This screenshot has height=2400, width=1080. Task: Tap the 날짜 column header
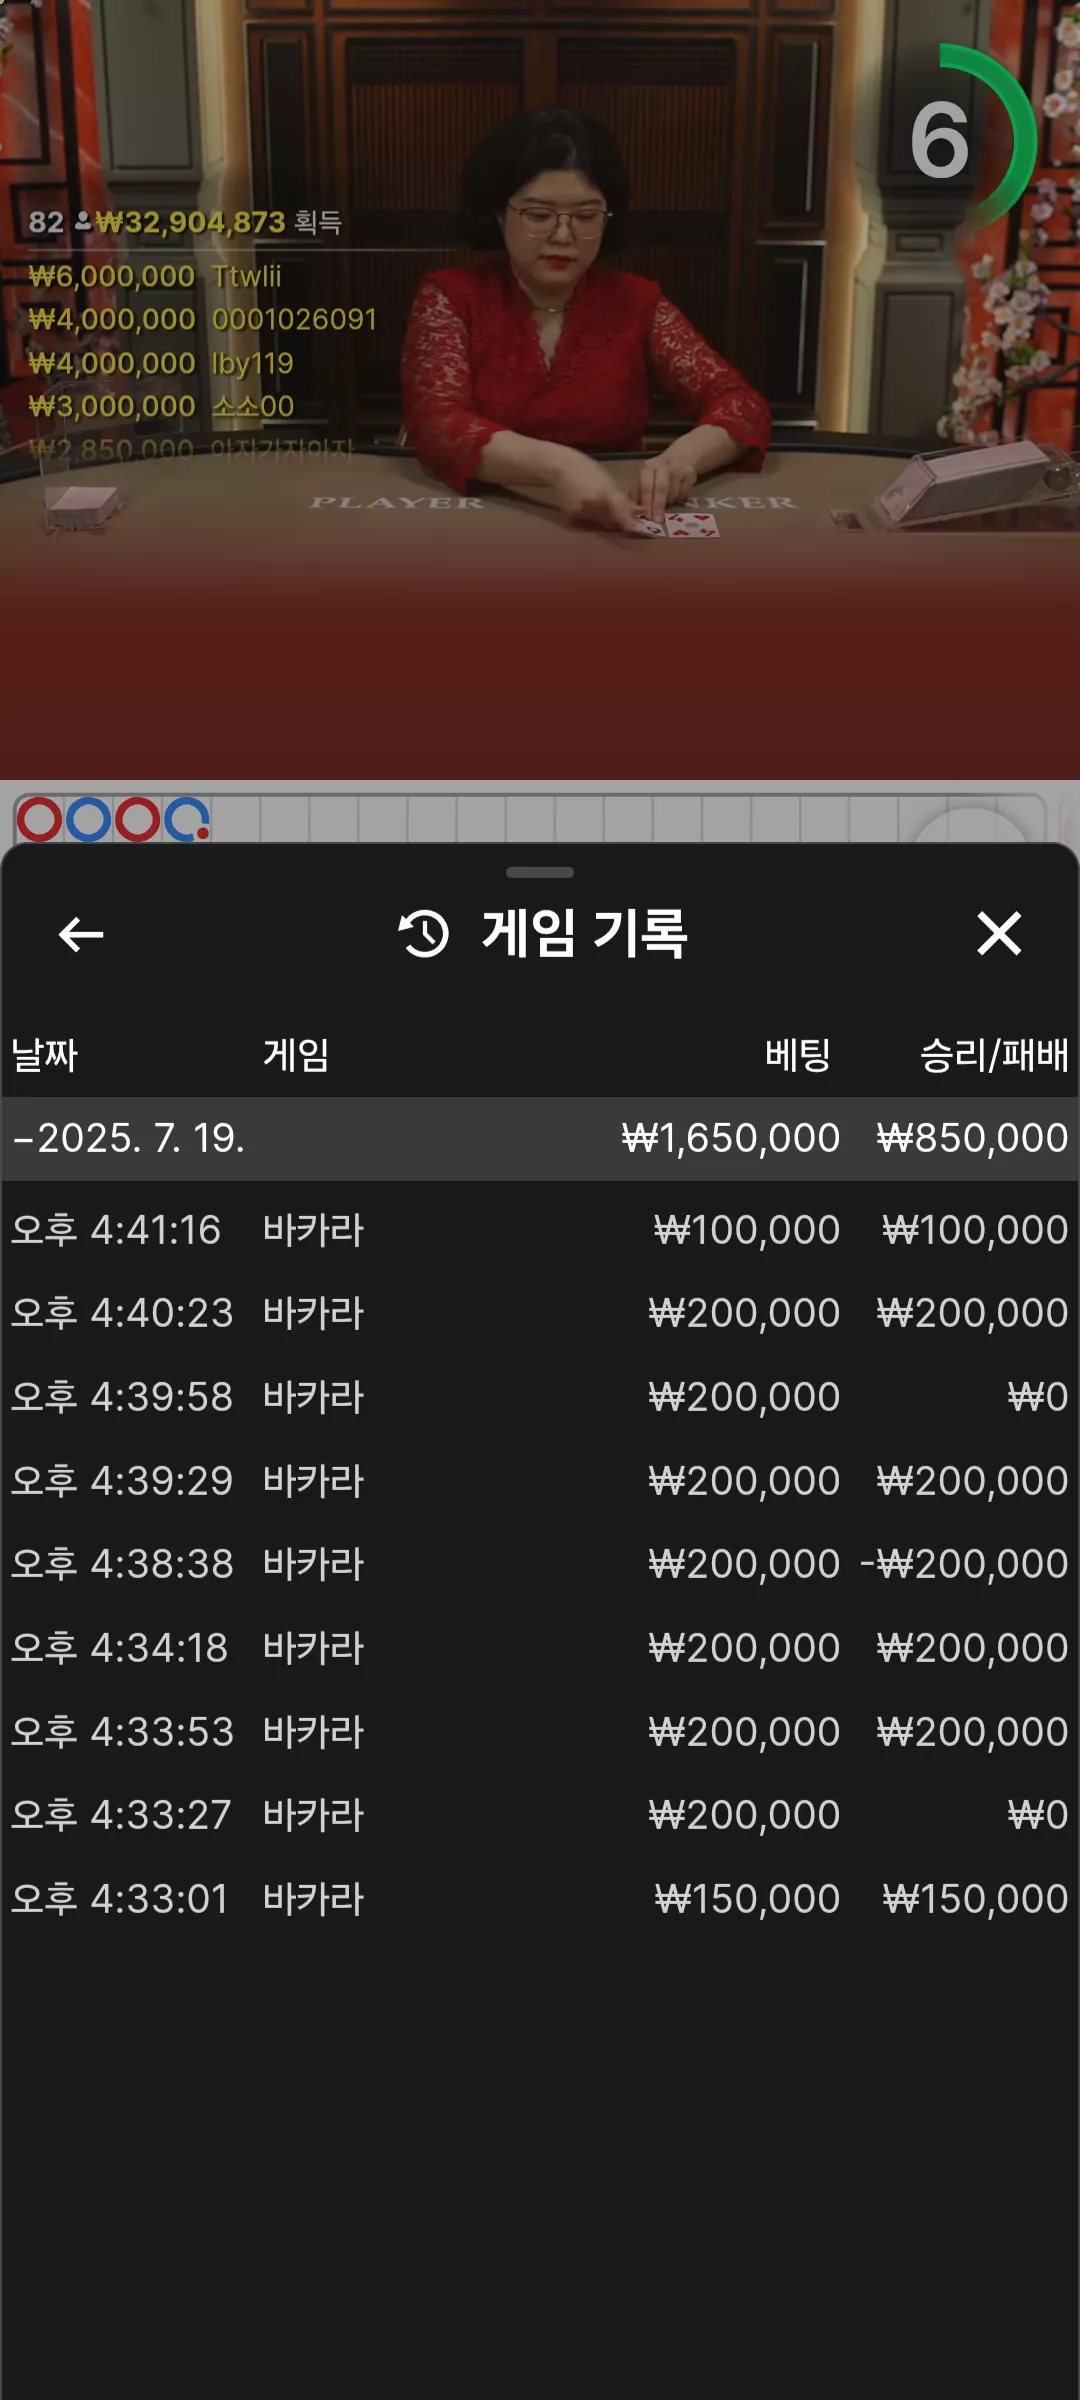(44, 1055)
